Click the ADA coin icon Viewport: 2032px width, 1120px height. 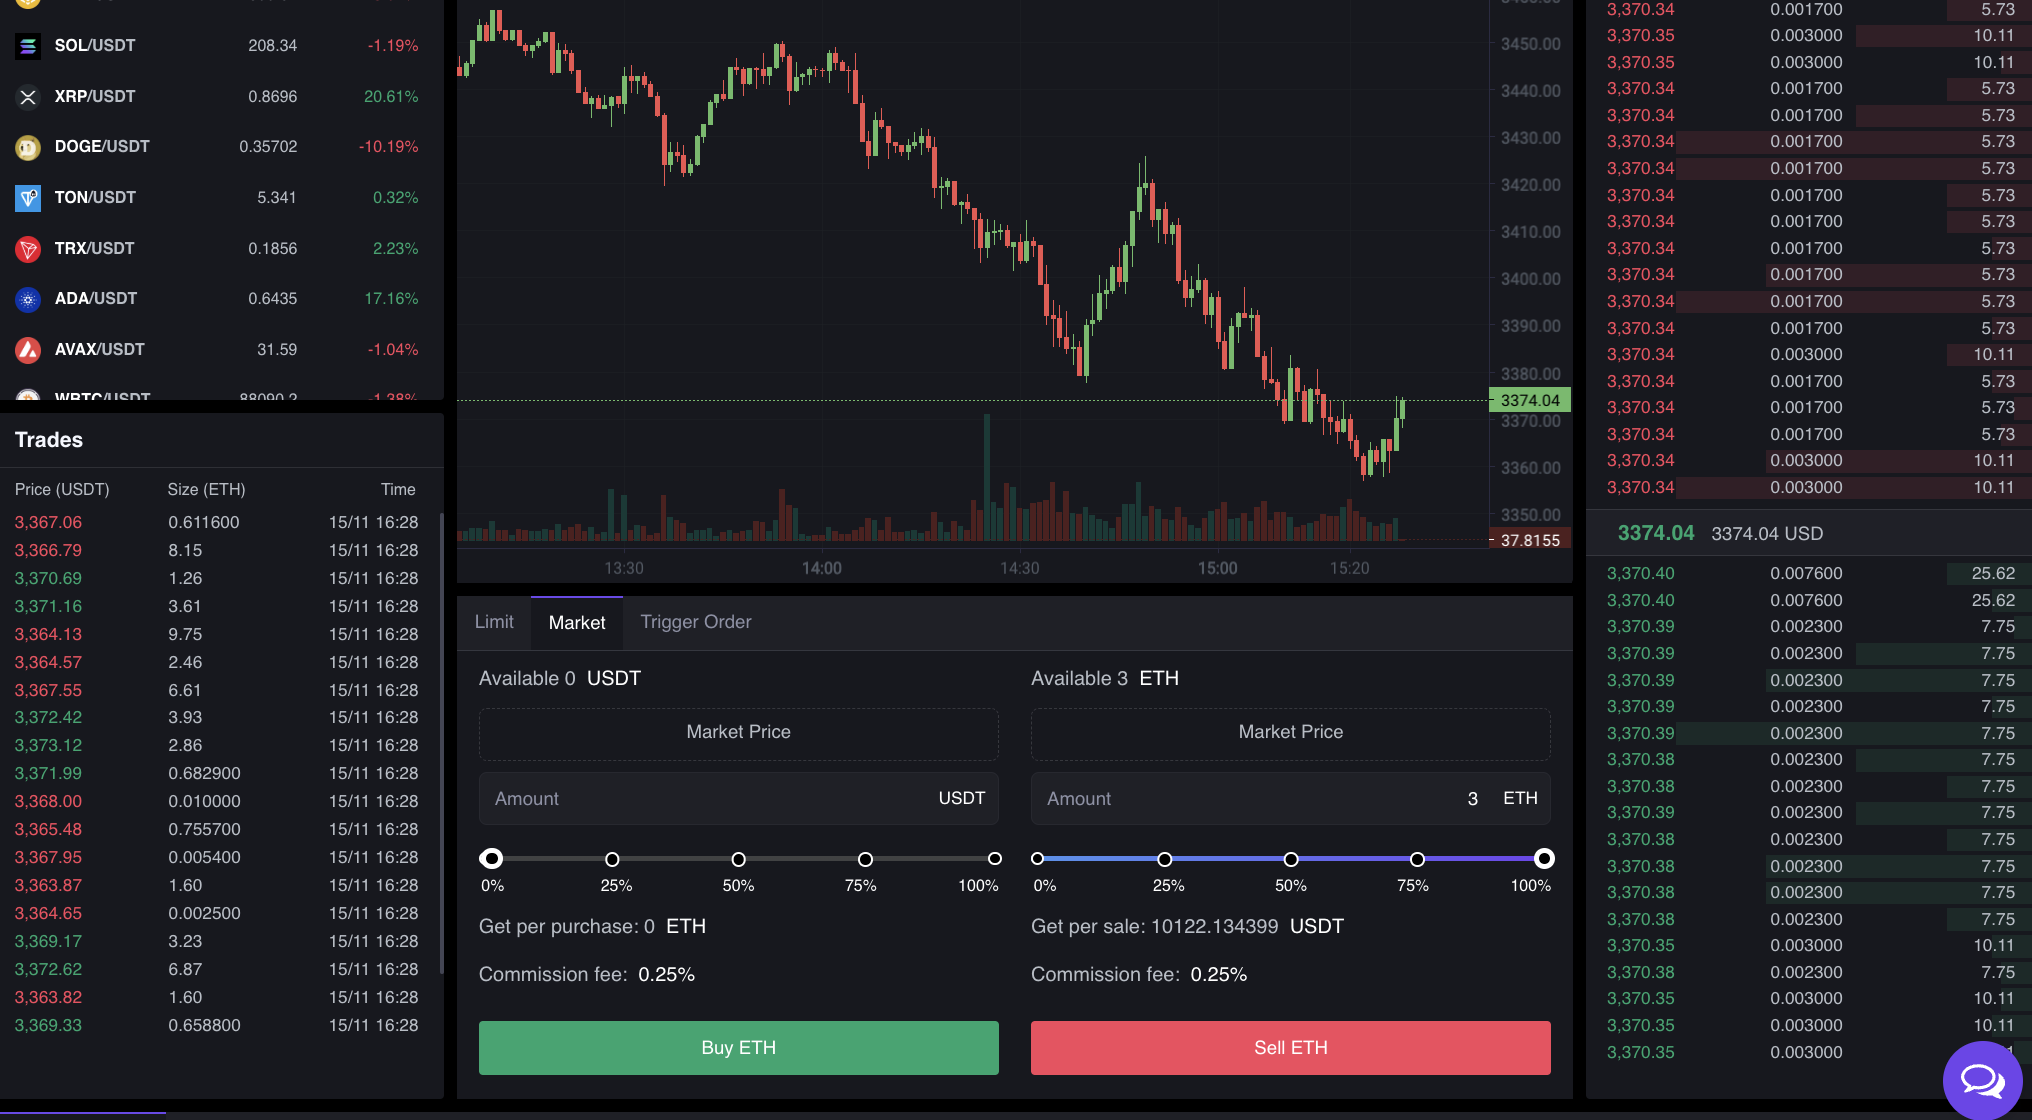click(28, 299)
